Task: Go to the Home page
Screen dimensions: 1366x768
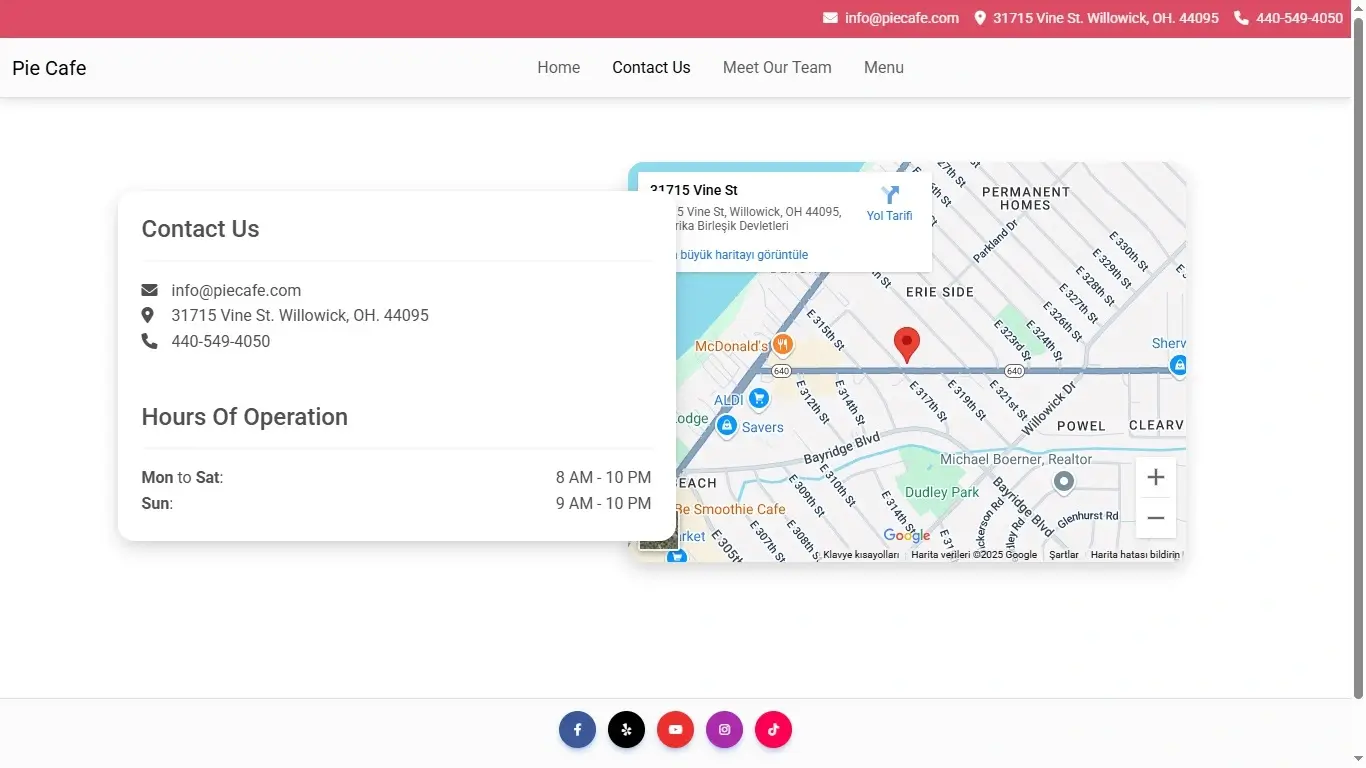Action: pyautogui.click(x=558, y=67)
